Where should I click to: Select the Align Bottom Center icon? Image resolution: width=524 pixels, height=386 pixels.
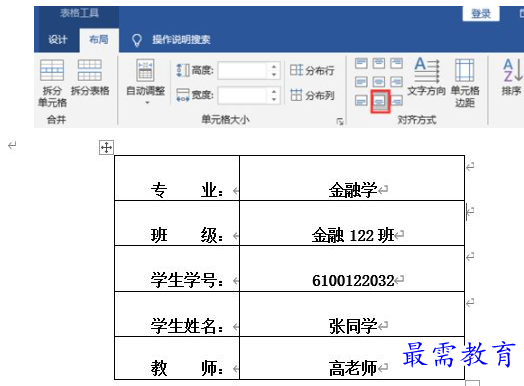[380, 101]
